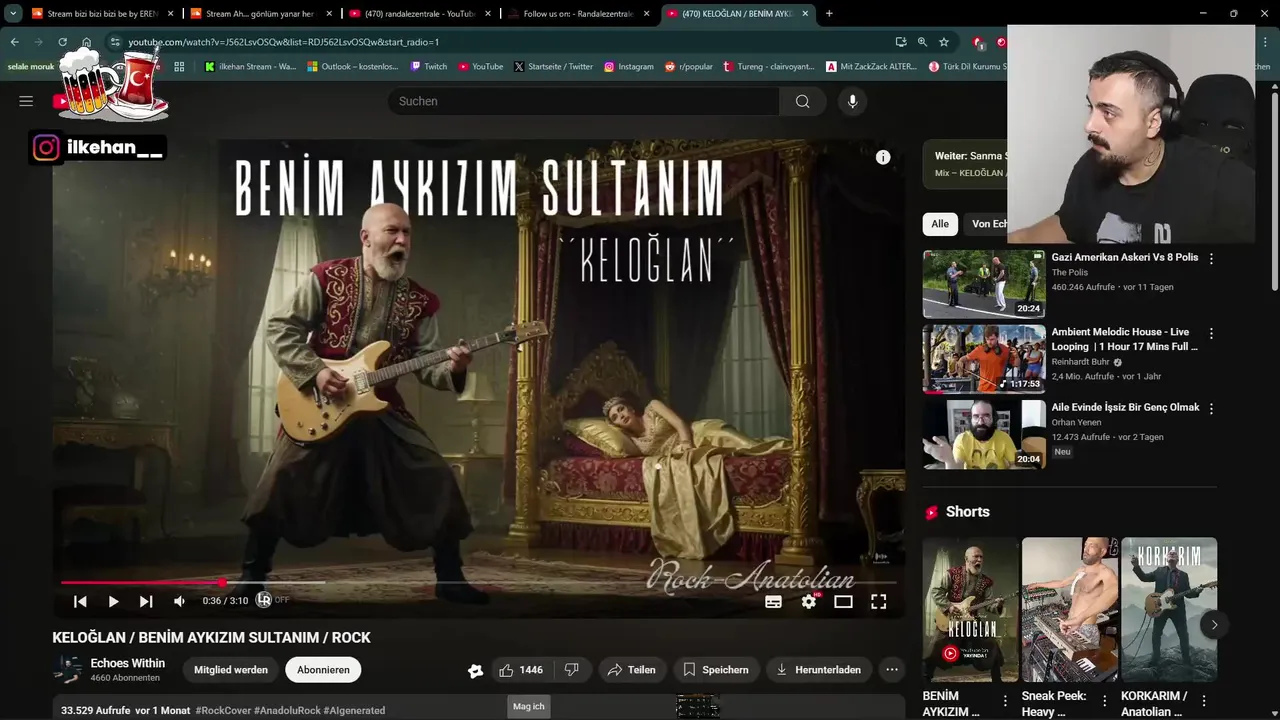1280x720 pixels.
Task: Open the KELOĞLAN short thumbnail
Action: point(970,610)
